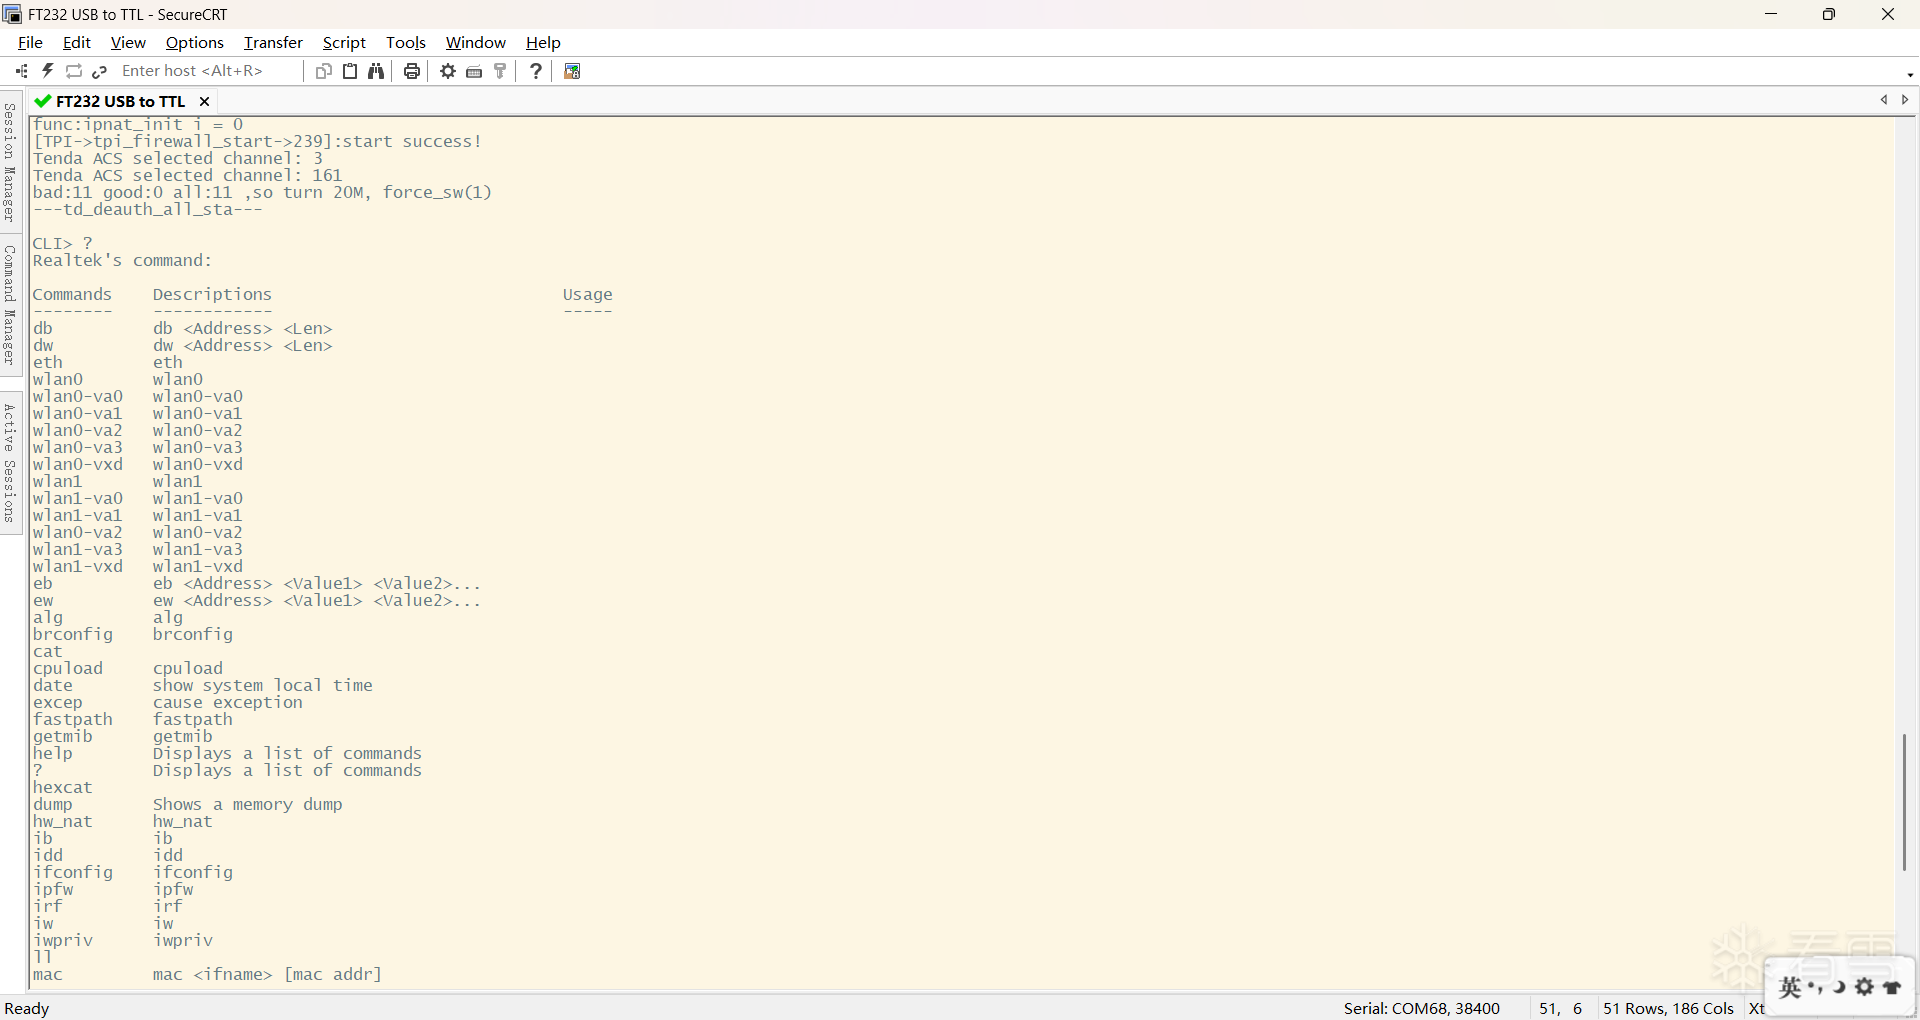Click the Disconnect link icon
Screen dimensions: 1920x1020
click(100, 71)
